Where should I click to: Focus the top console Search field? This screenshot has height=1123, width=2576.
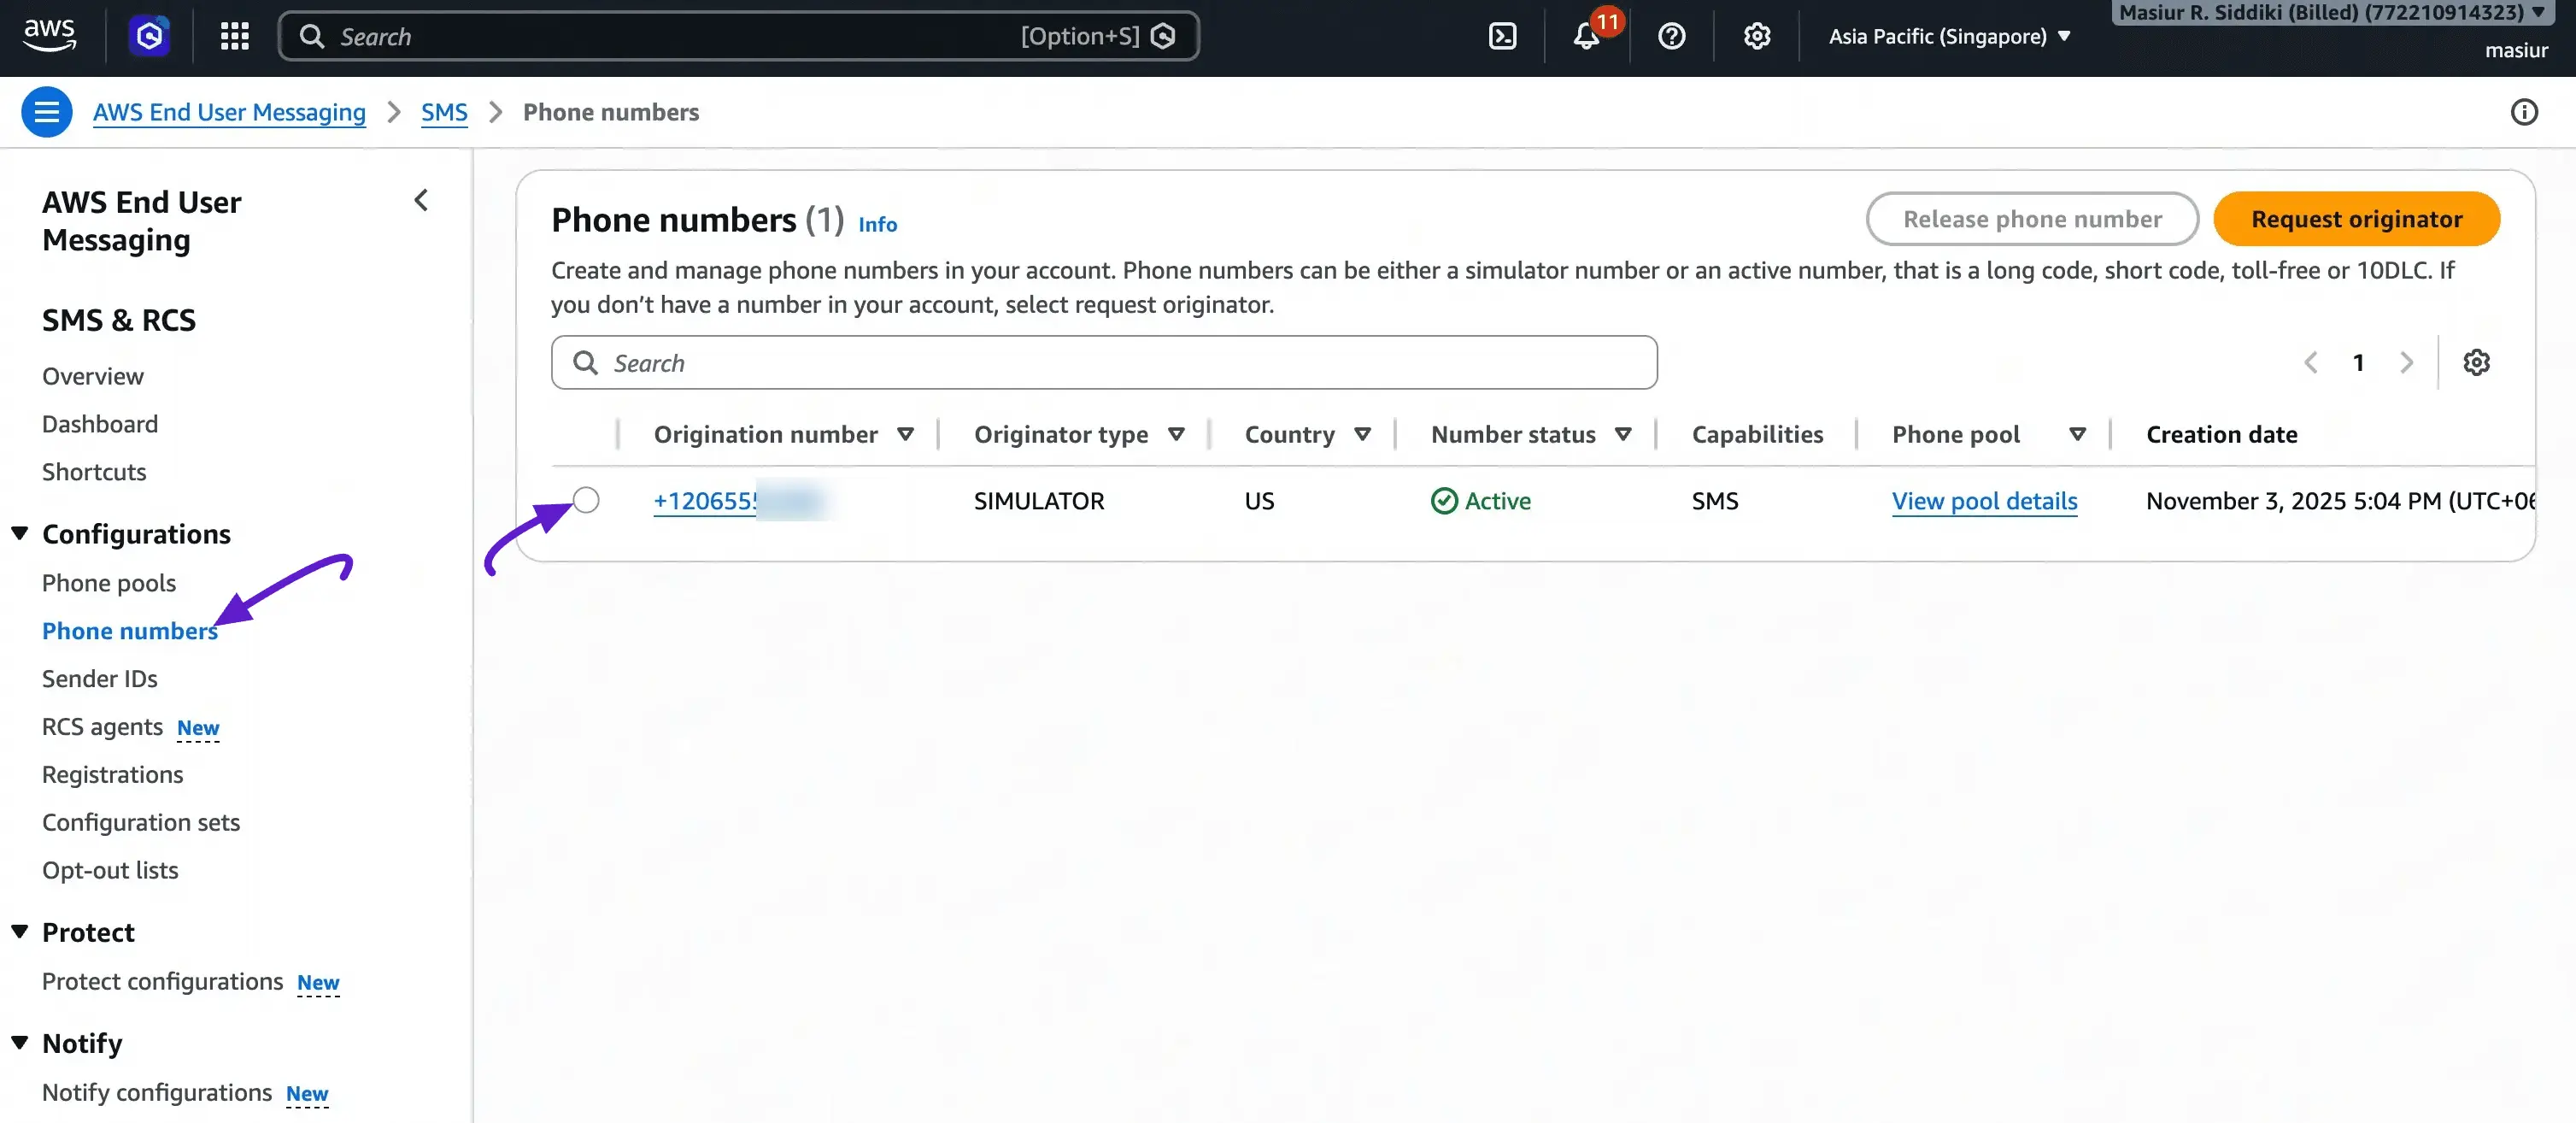click(x=738, y=37)
